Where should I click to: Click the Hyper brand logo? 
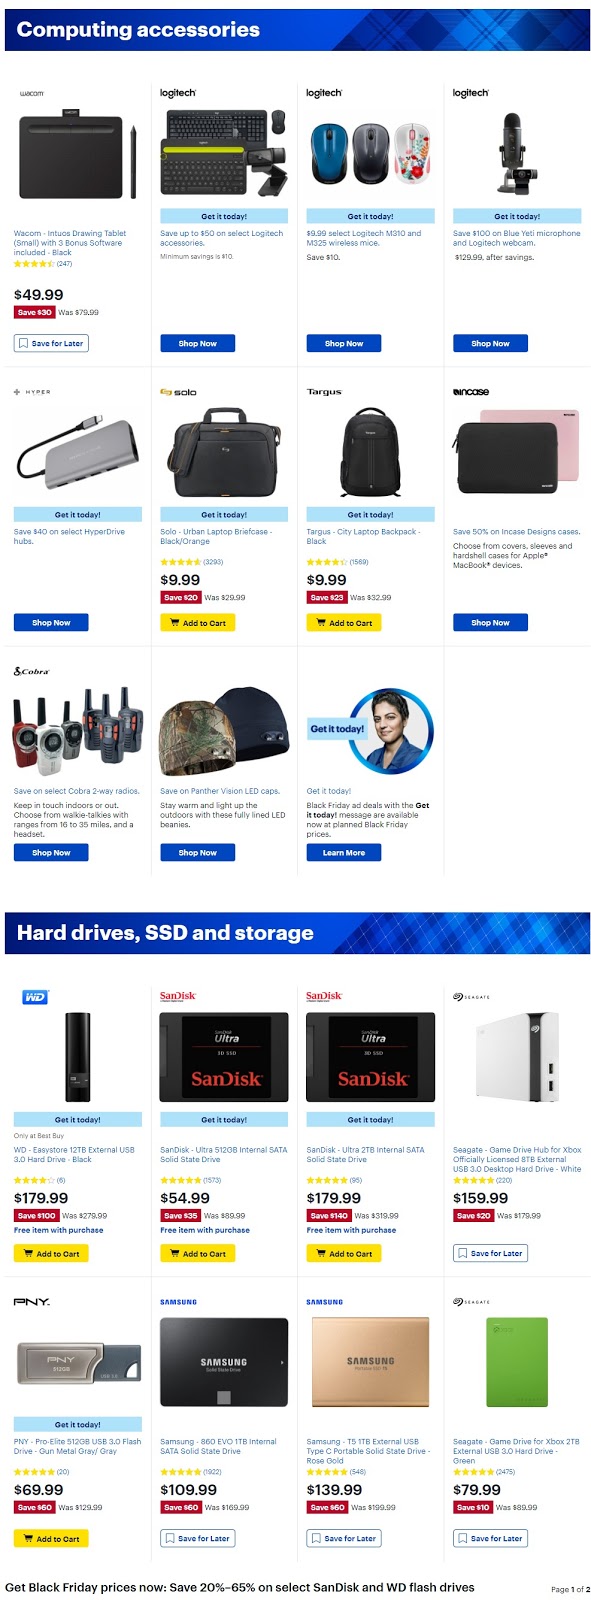[32, 392]
